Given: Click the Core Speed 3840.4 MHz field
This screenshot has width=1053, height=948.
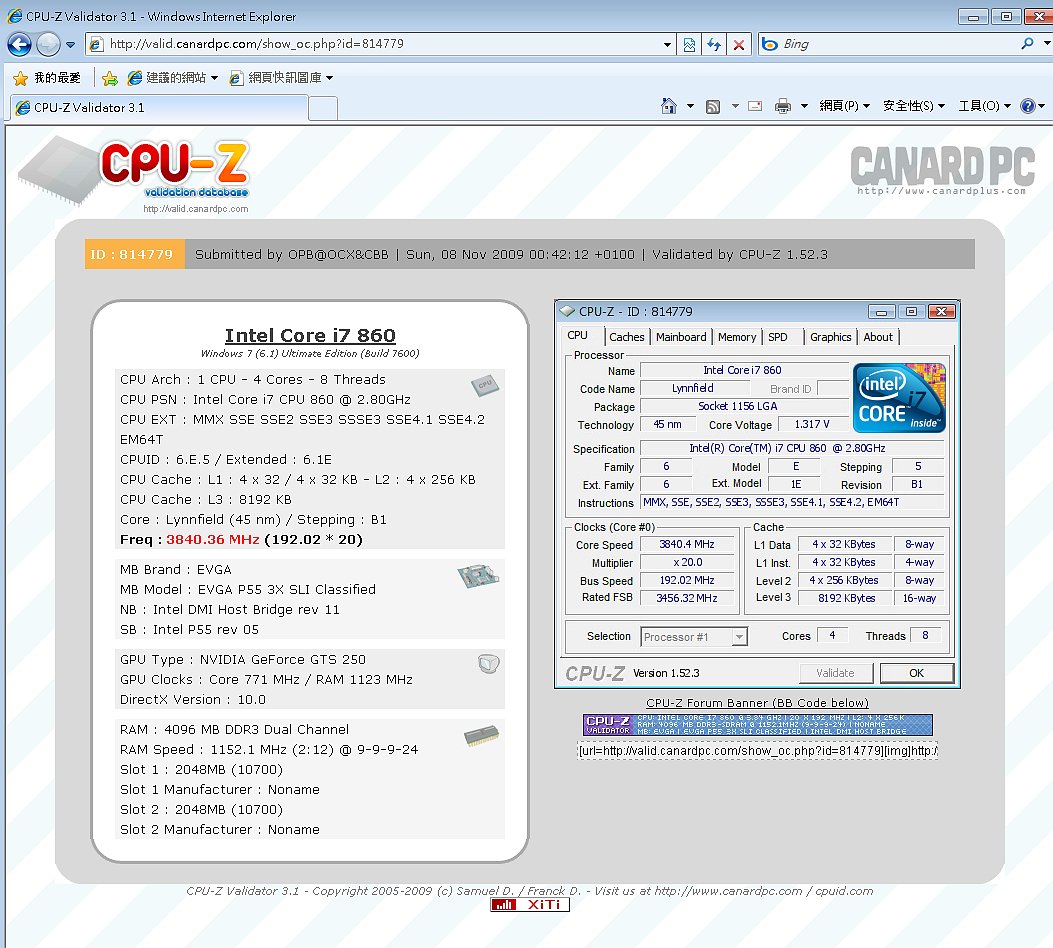Looking at the screenshot, I should coord(686,544).
